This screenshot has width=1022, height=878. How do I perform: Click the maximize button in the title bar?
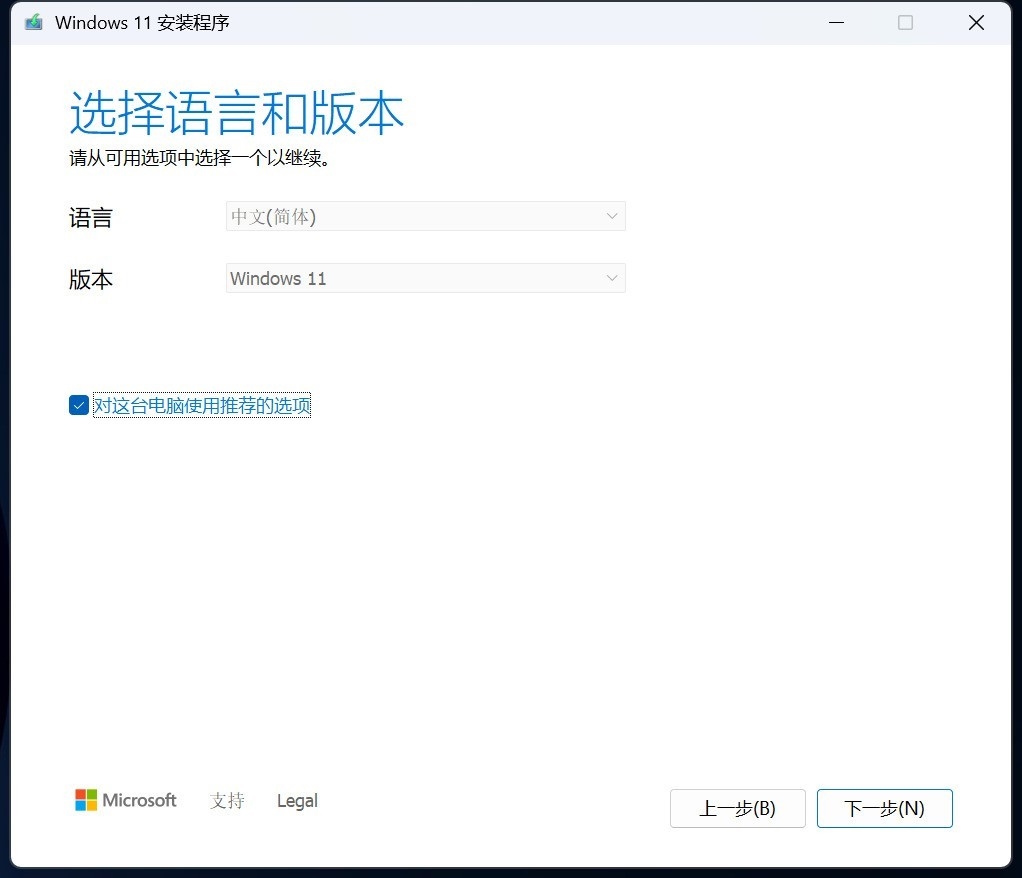pos(906,22)
